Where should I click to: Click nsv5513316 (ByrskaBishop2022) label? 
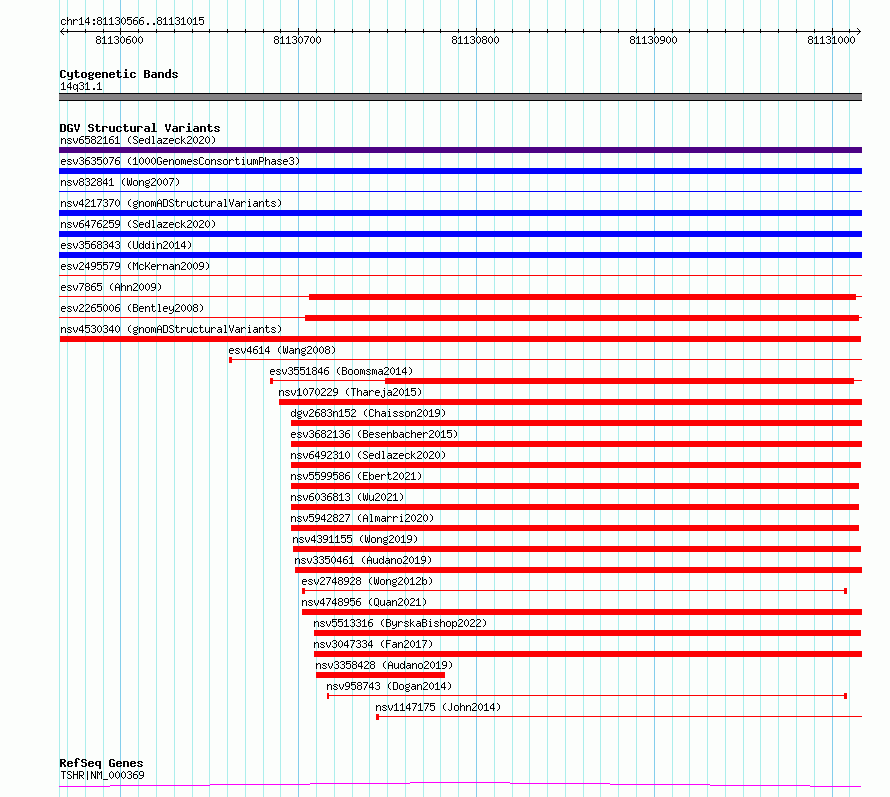(x=400, y=623)
